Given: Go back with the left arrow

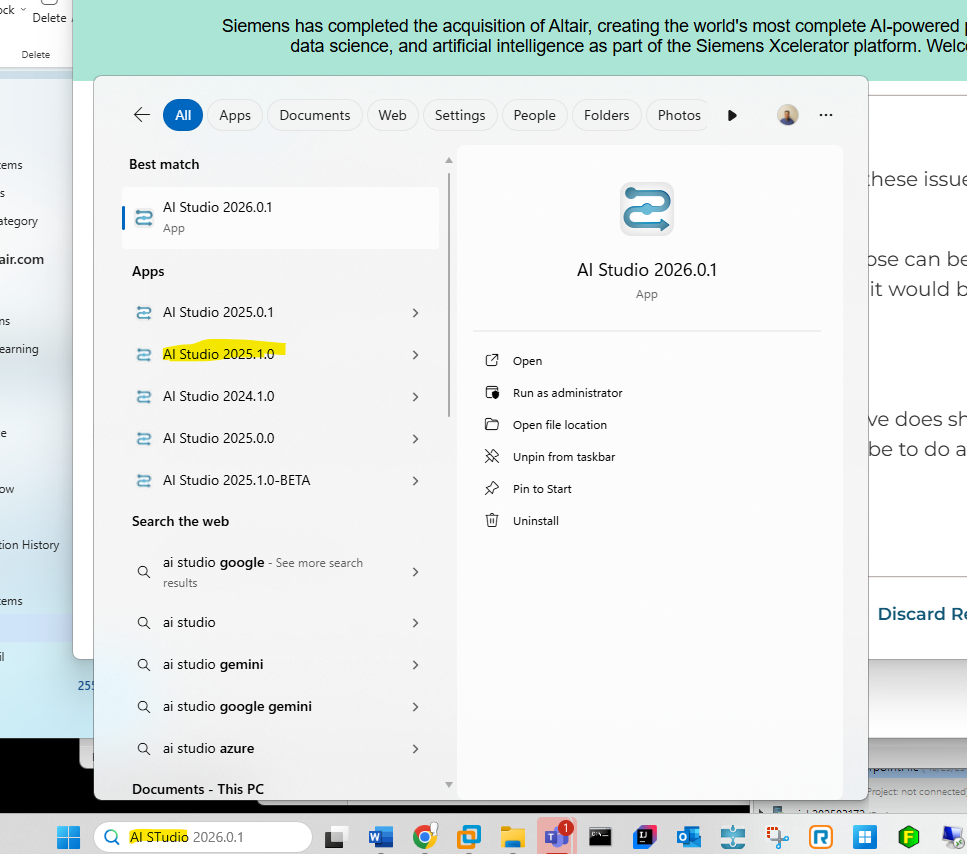Looking at the screenshot, I should [x=142, y=115].
